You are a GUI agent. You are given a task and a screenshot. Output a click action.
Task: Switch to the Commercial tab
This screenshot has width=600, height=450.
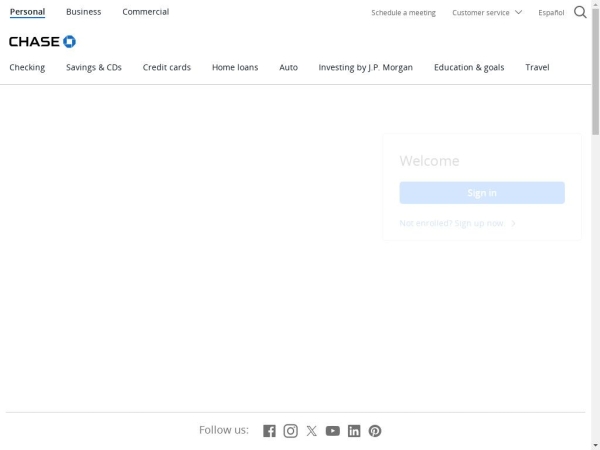[145, 12]
